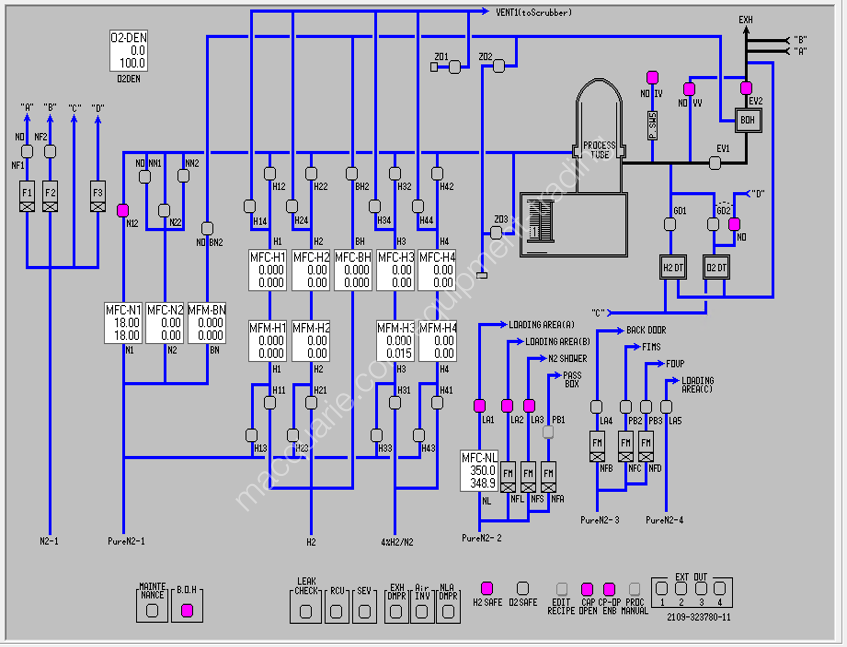The image size is (847, 647).
Task: Select the O2 DT detector box
Action: (716, 267)
